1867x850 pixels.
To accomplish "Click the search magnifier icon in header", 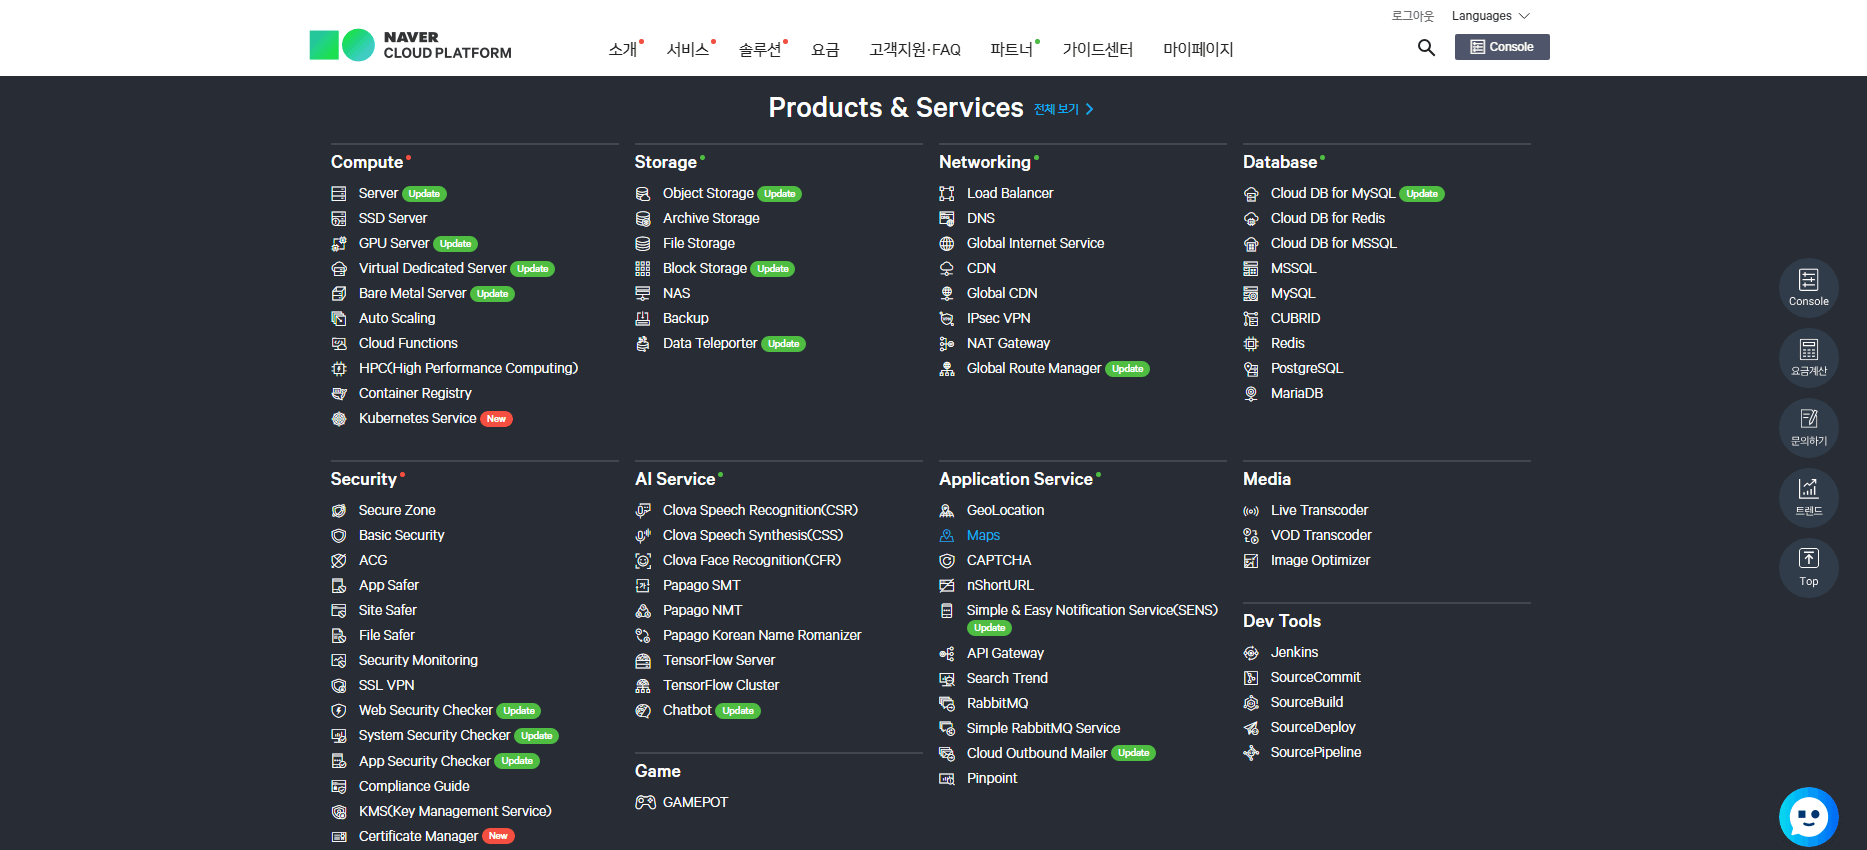I will tap(1426, 47).
